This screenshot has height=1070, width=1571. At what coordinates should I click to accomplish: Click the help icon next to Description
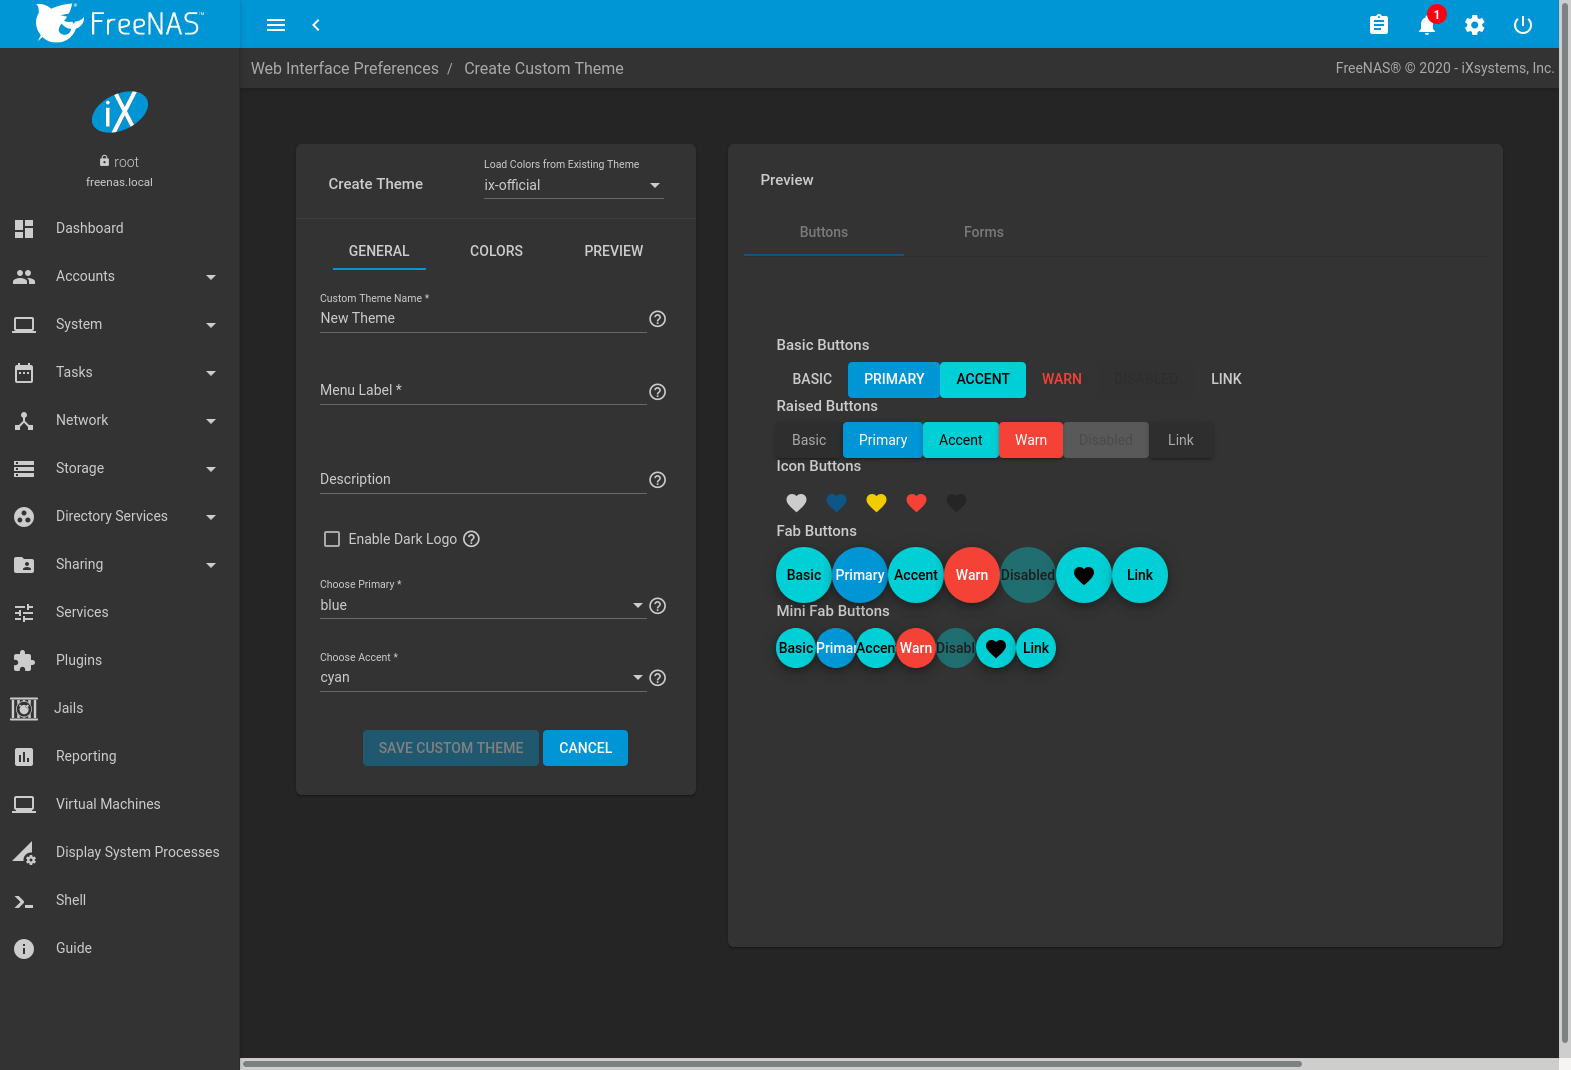[657, 480]
